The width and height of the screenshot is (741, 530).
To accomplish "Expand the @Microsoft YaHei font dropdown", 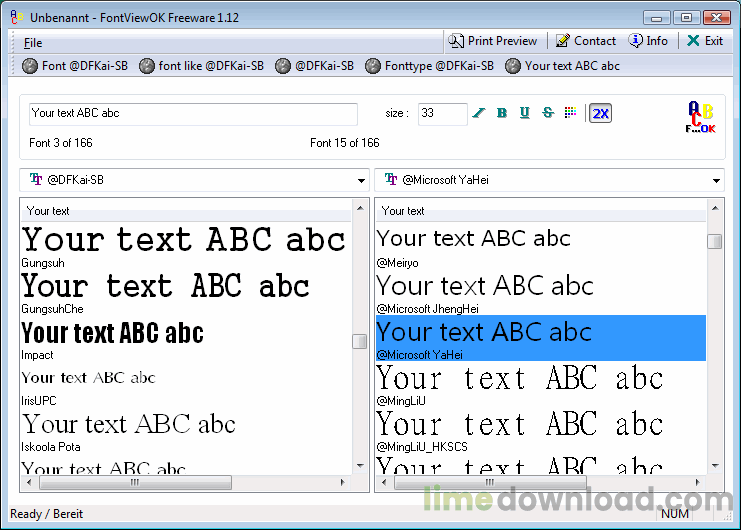I will 716,181.
